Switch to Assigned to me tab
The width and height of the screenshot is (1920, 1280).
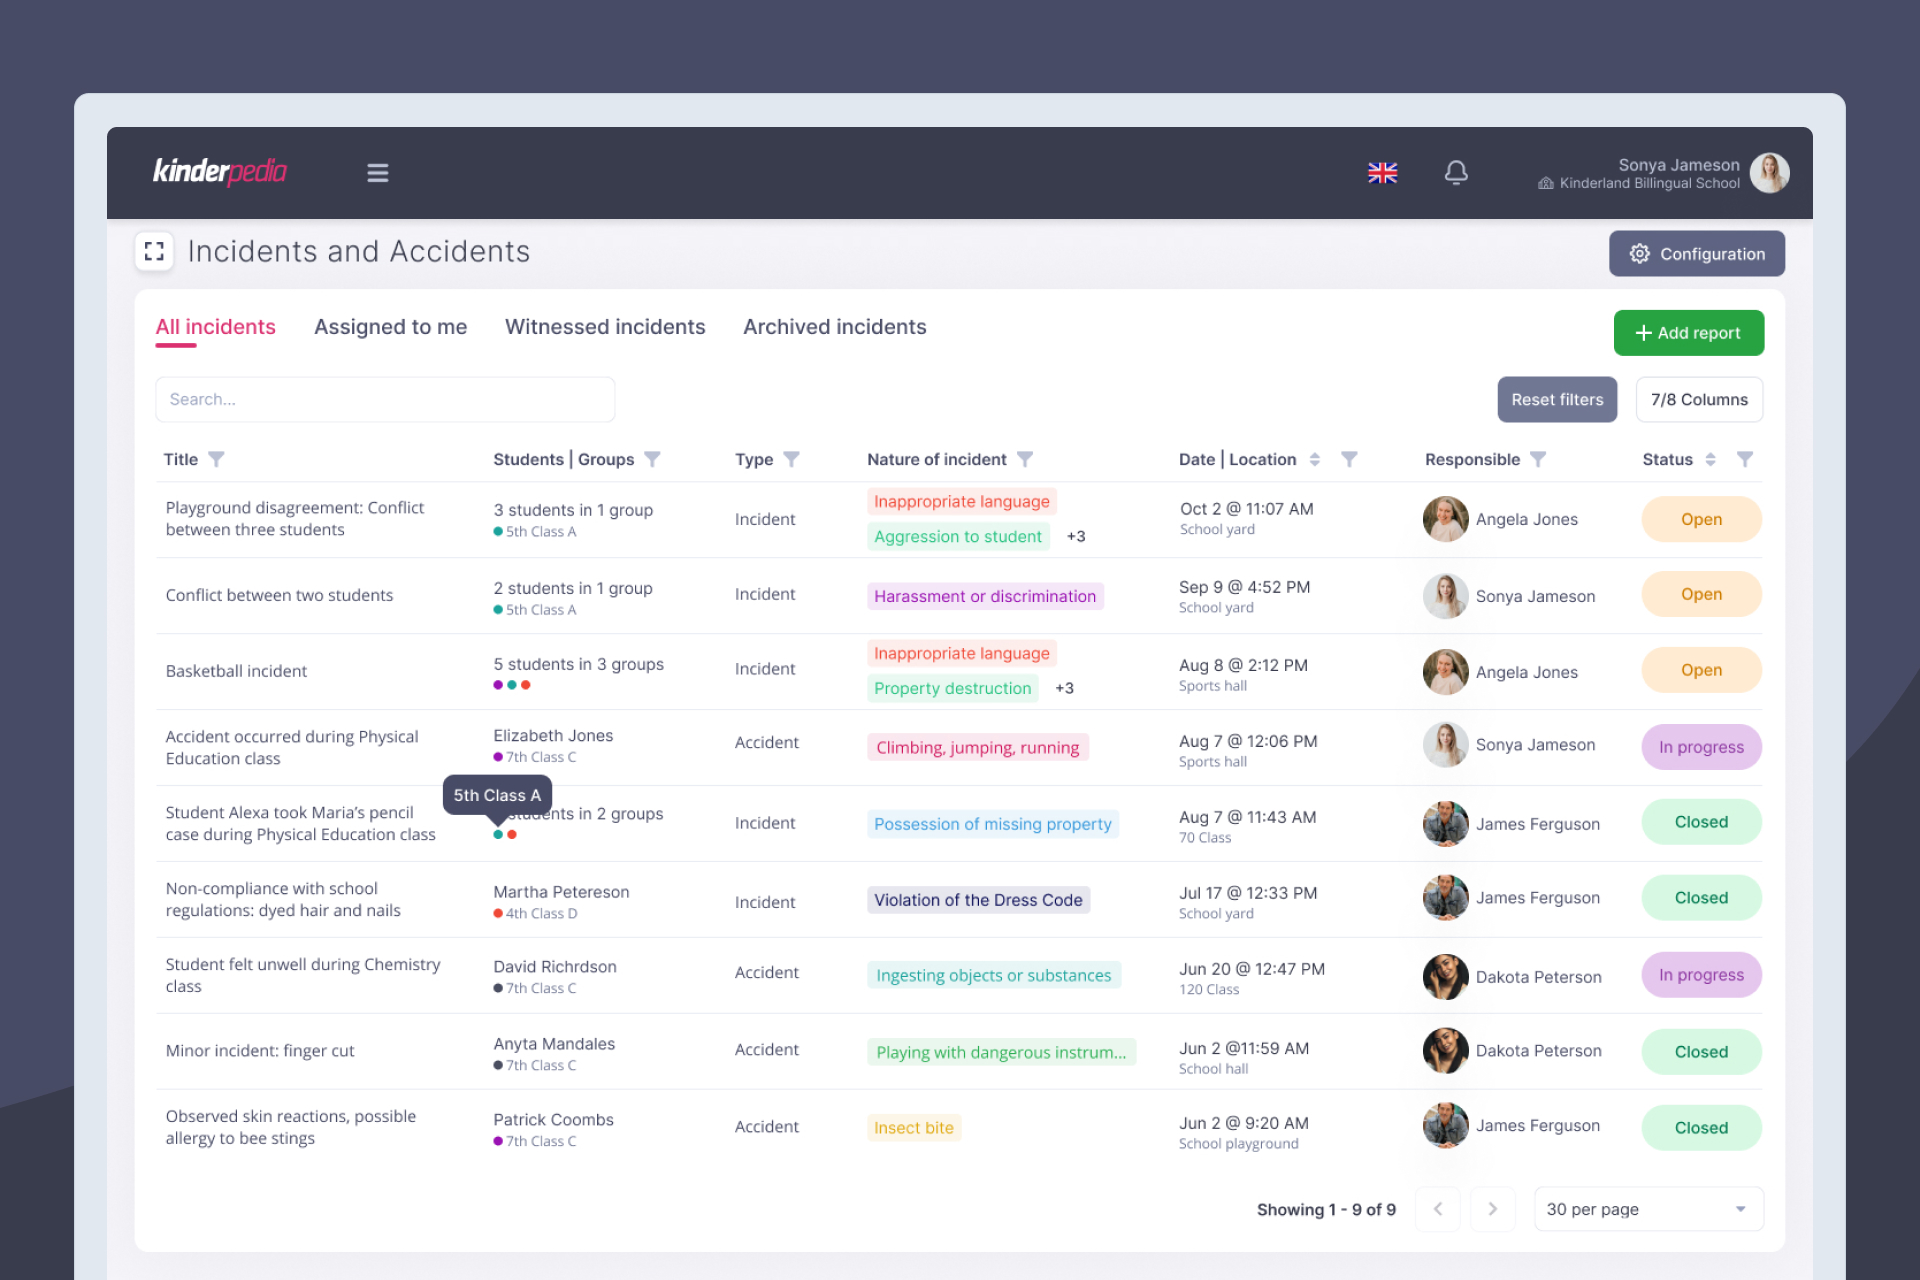coord(390,327)
